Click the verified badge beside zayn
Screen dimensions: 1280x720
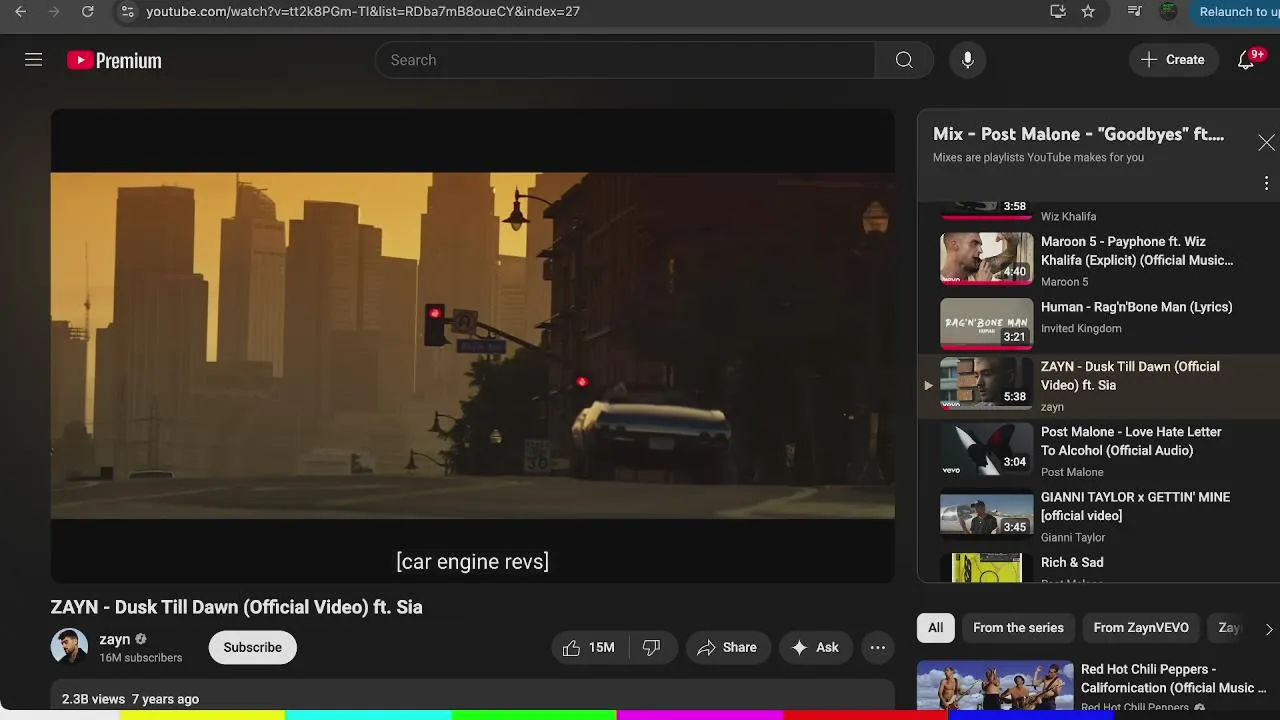coord(141,639)
